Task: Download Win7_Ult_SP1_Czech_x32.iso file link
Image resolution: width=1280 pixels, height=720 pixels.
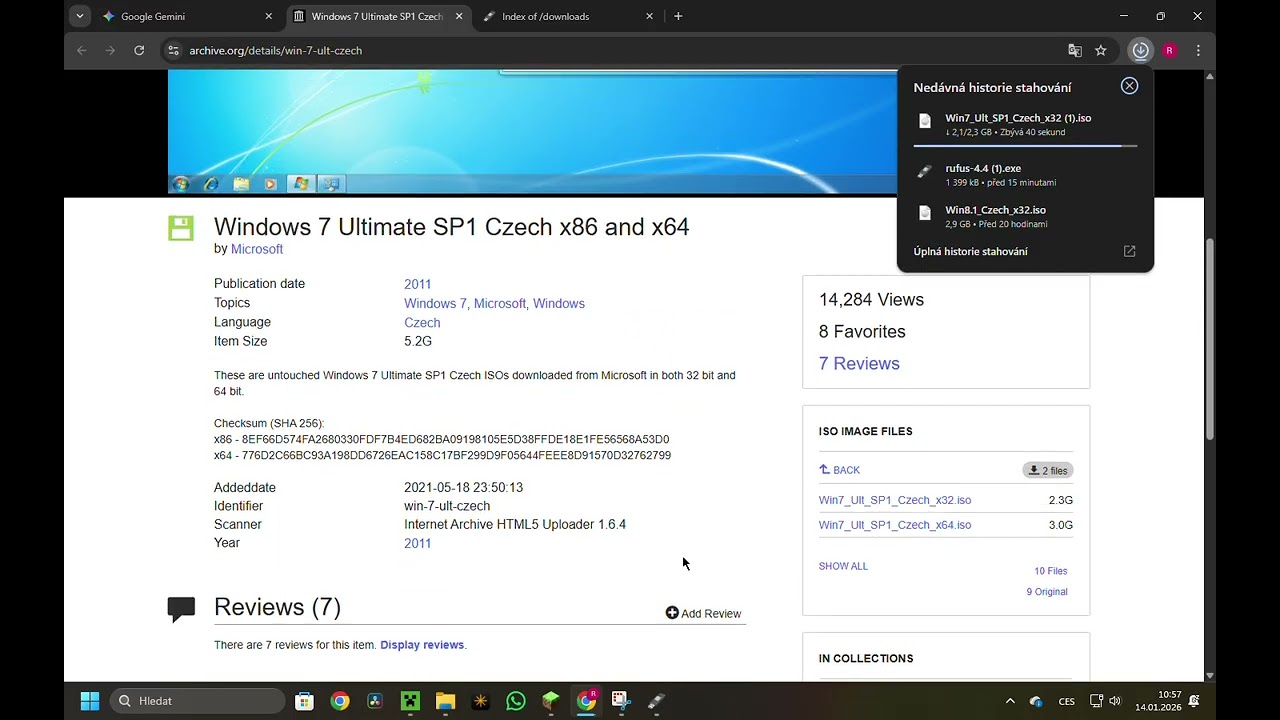Action: pos(895,500)
